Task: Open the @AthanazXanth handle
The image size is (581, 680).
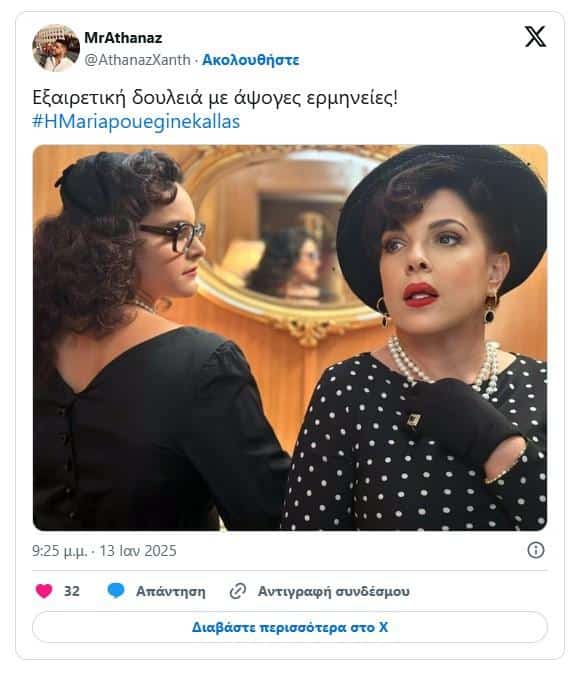Action: coord(137,60)
